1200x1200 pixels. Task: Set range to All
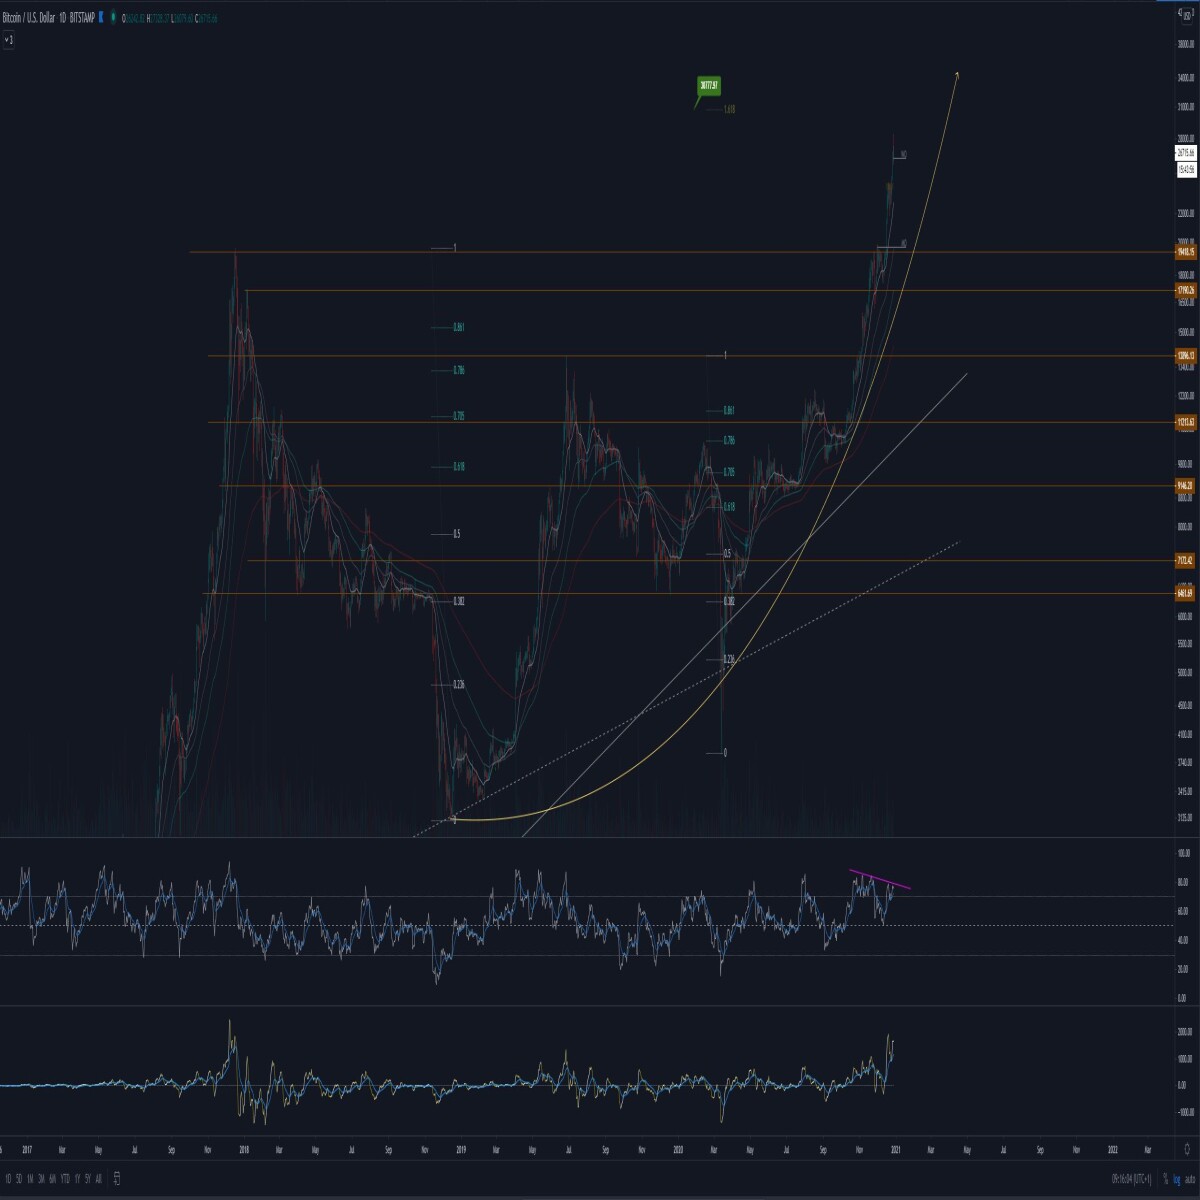pos(99,1180)
